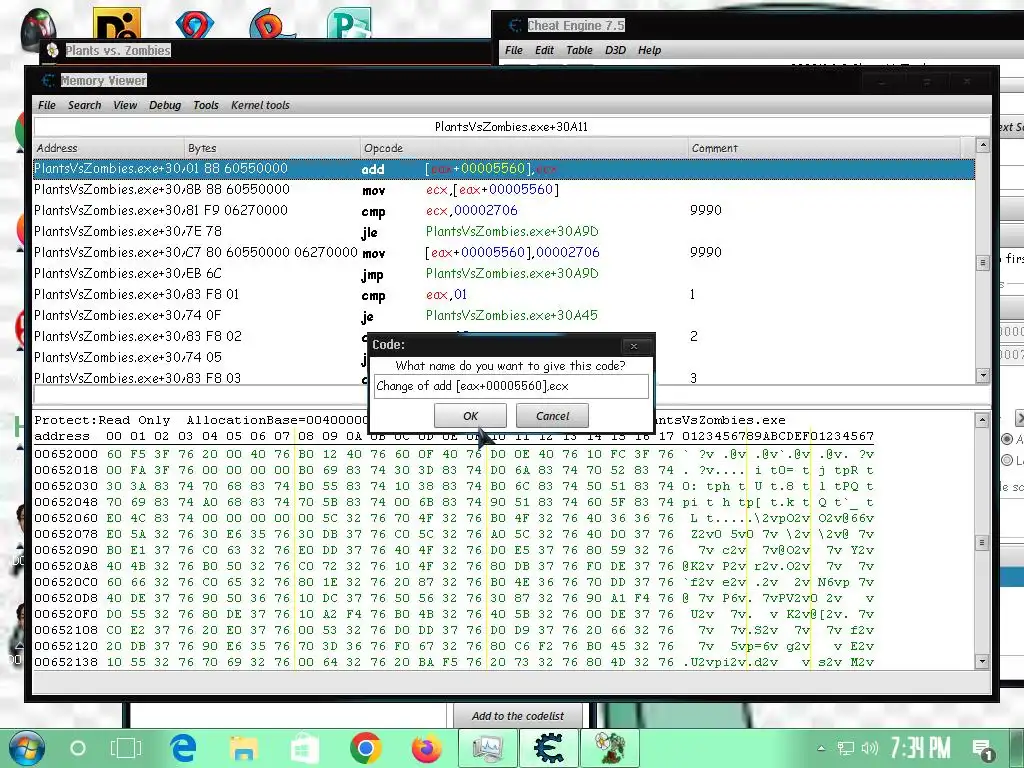Switch to Plants vs. Zombies taskbar icon
This screenshot has height=768, width=1024.
tap(610, 748)
